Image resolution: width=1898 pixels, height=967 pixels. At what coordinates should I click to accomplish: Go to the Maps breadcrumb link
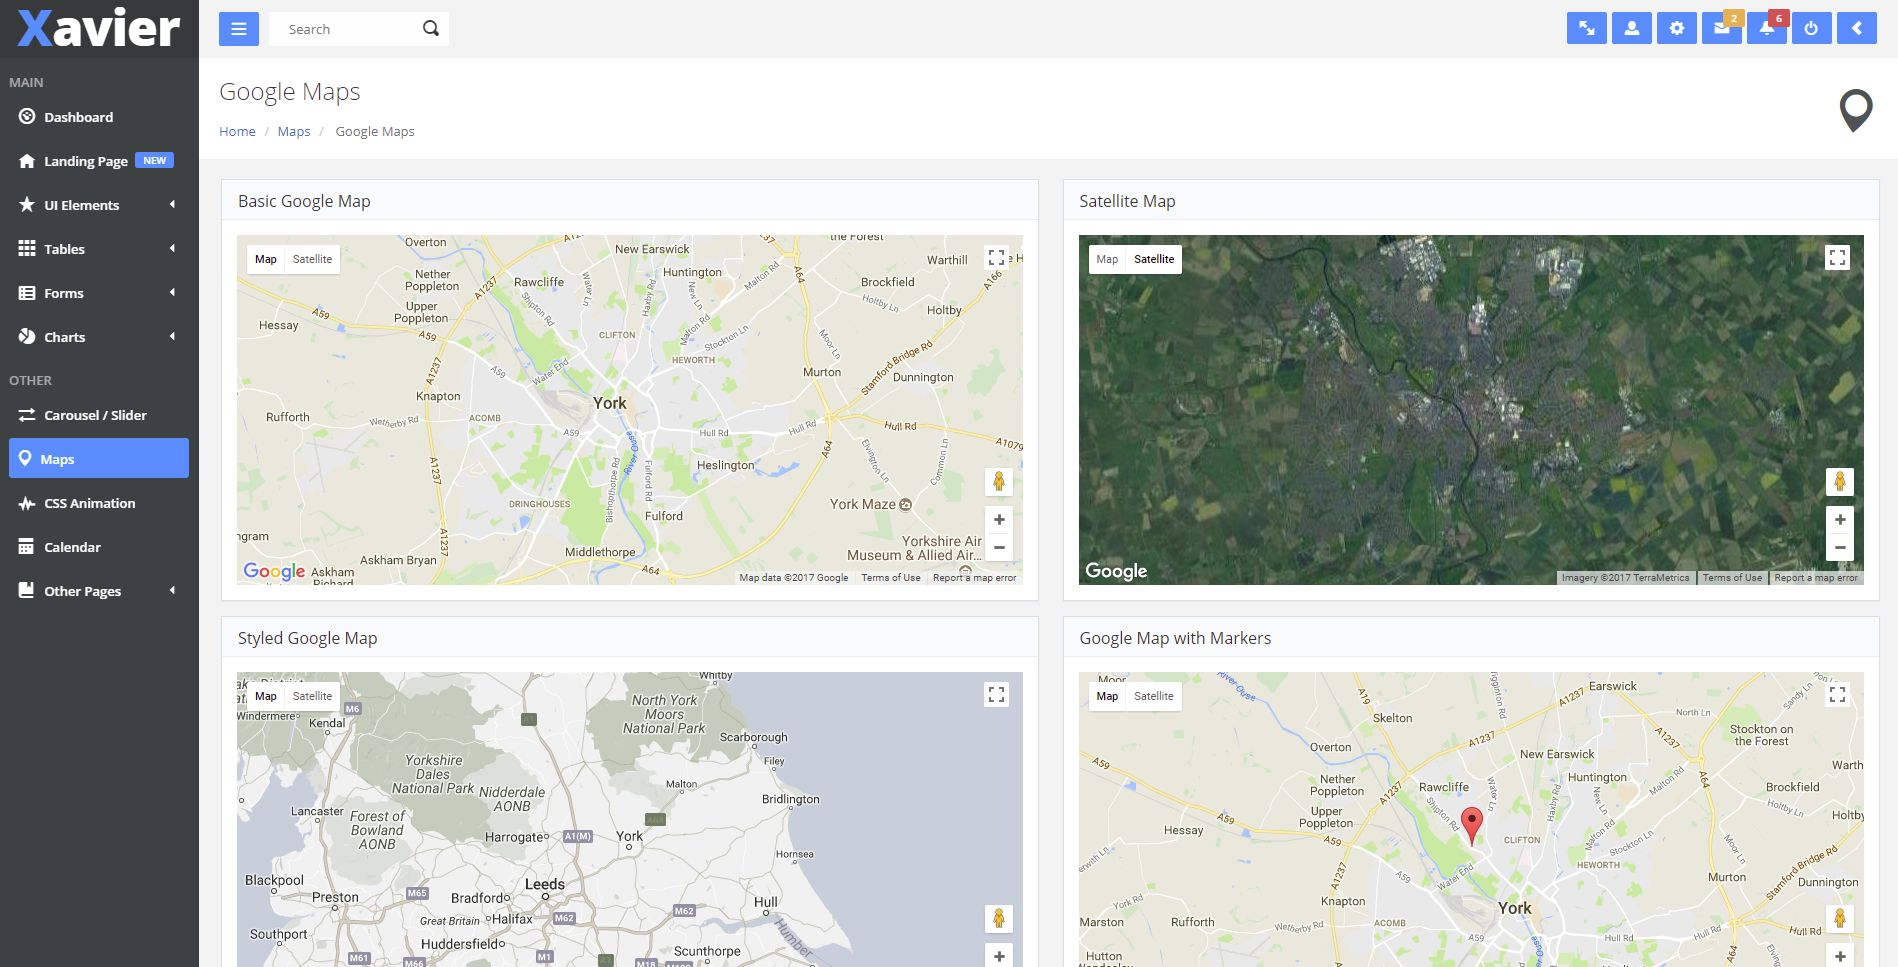click(294, 131)
